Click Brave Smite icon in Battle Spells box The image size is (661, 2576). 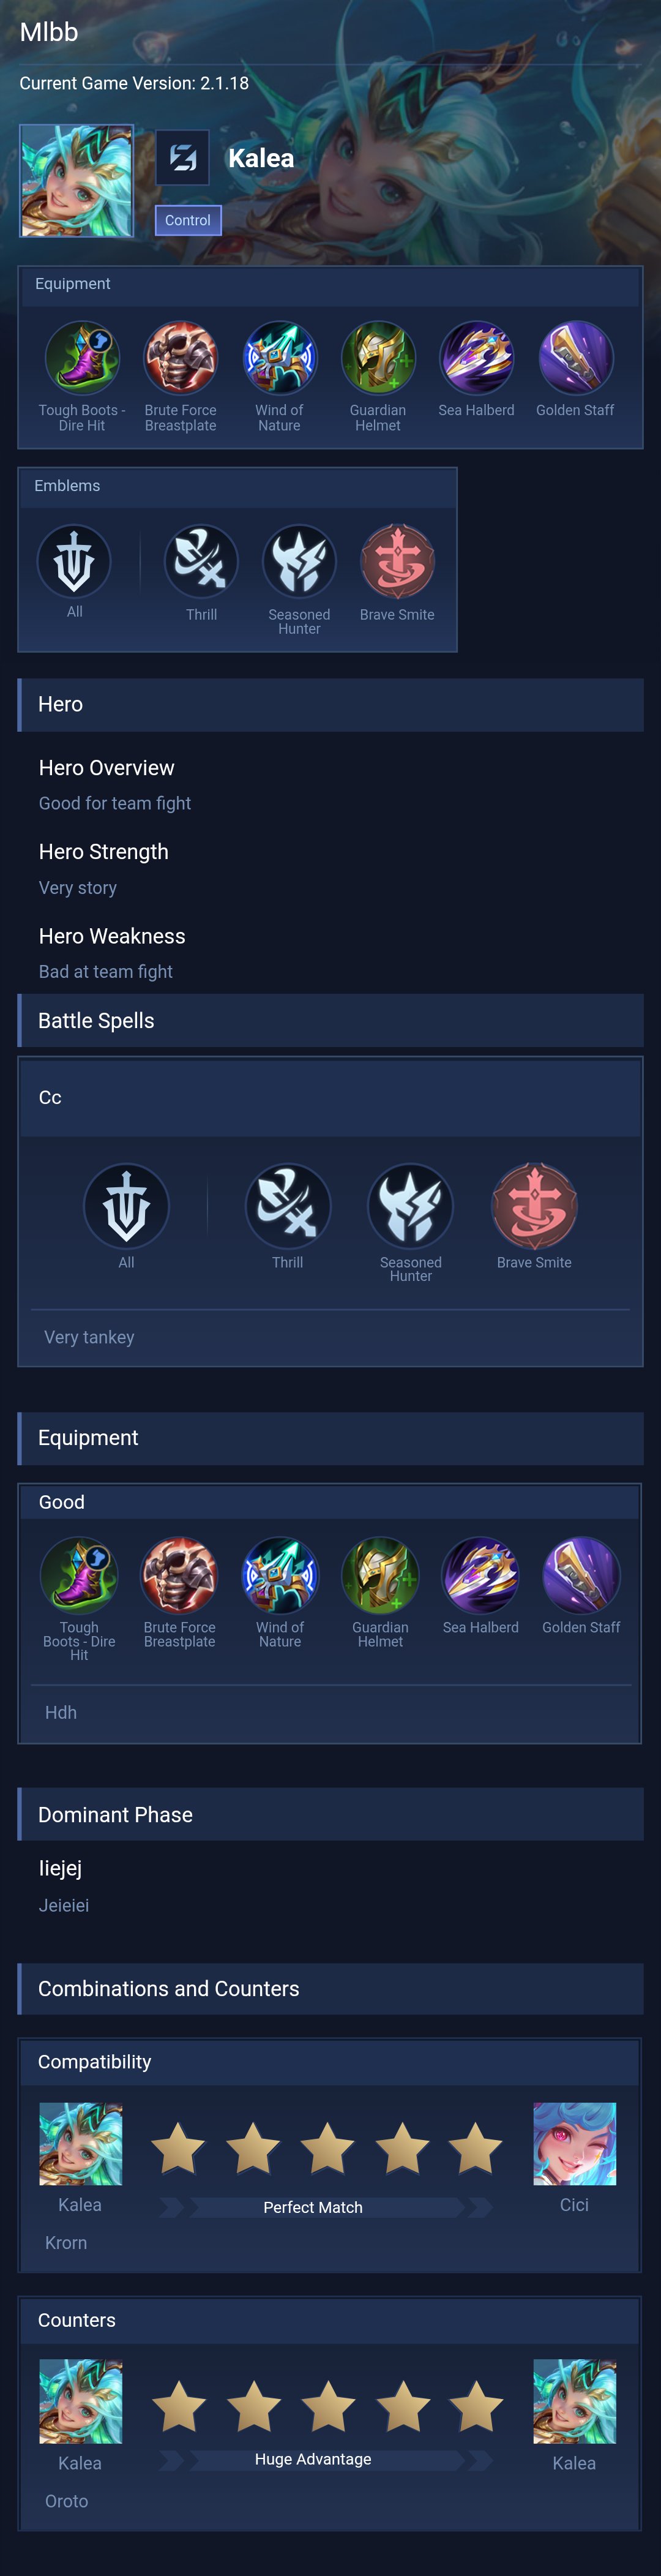pyautogui.click(x=534, y=1206)
